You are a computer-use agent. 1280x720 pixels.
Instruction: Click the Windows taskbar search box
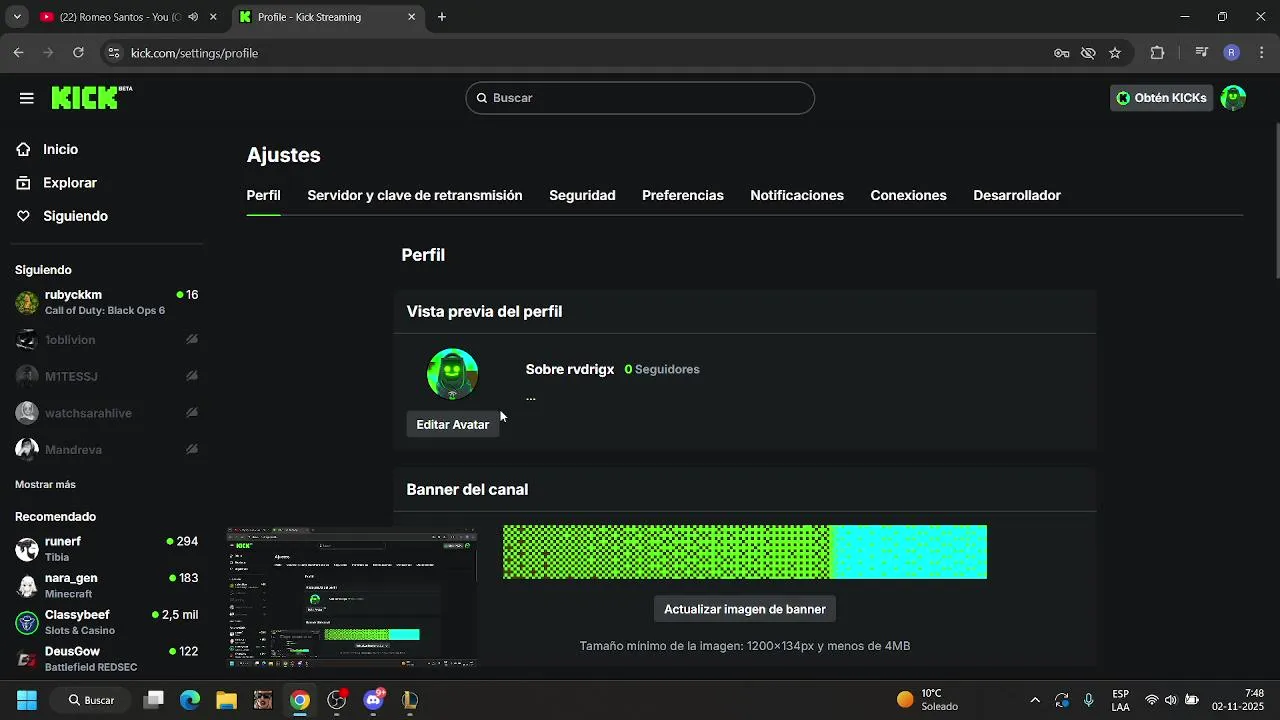coord(90,700)
